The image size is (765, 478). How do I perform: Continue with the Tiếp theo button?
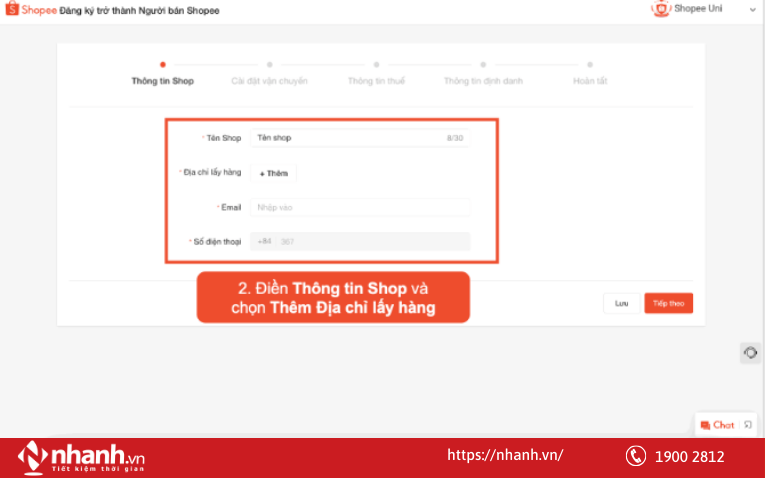(x=668, y=303)
